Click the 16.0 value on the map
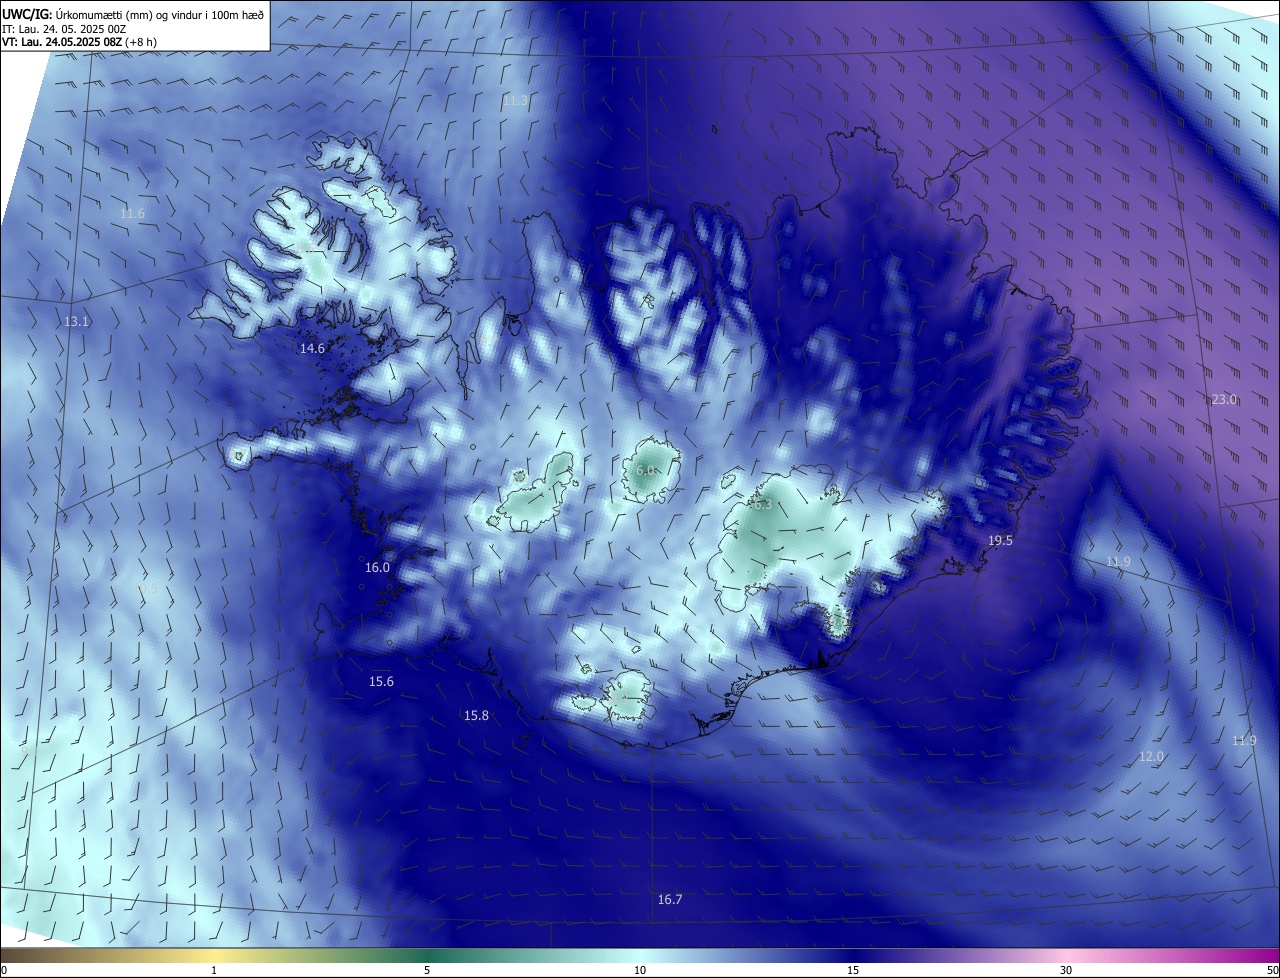Viewport: 1280px width, 978px height. 377,568
